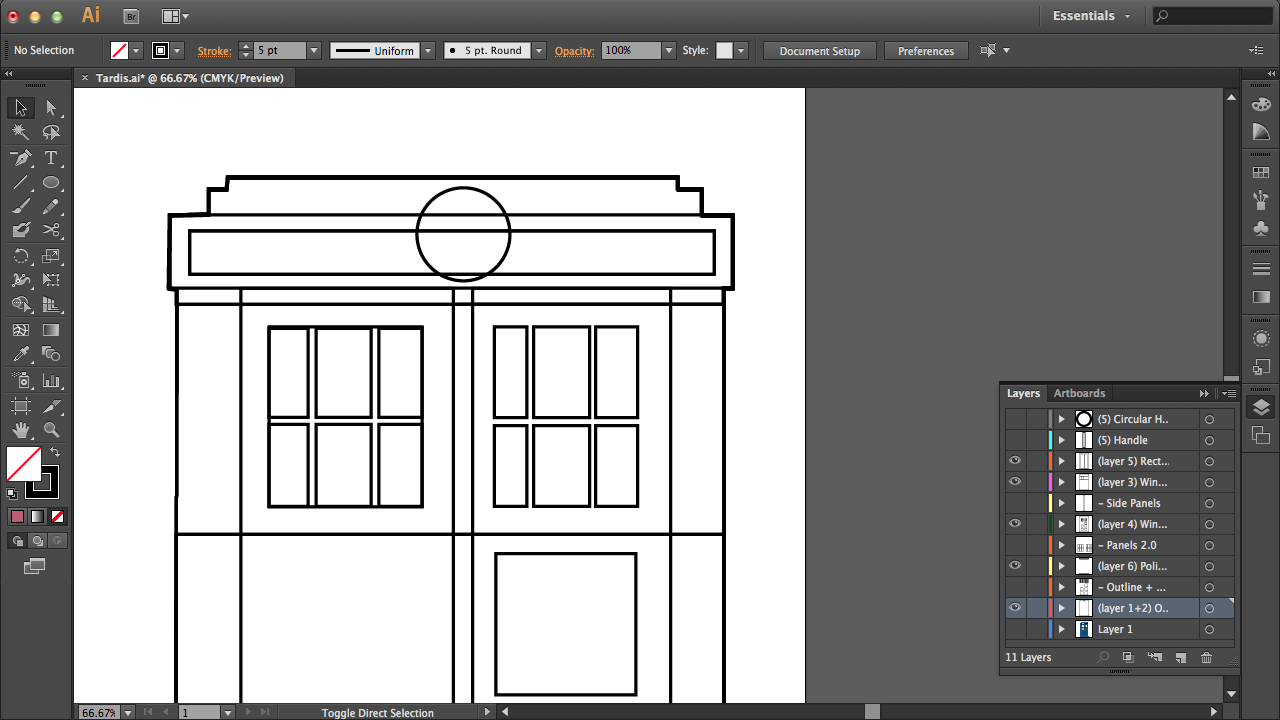Show the – Side Panels layer
This screenshot has width=1280, height=720.
click(1015, 503)
